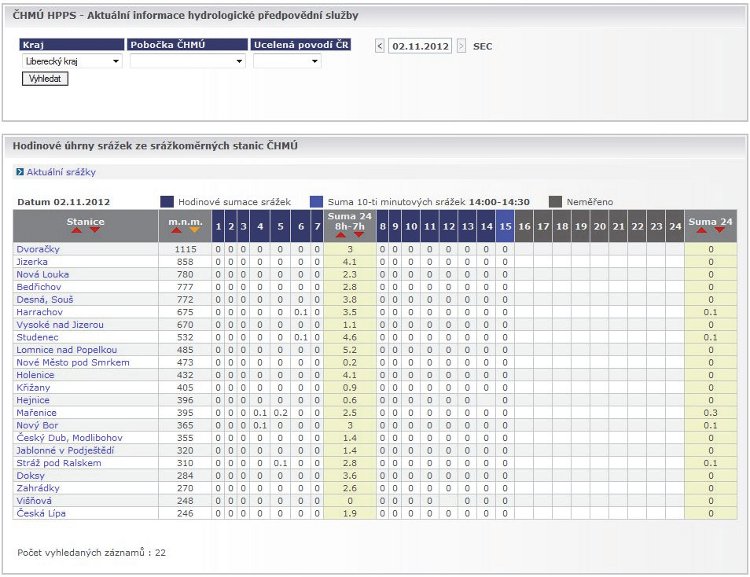This screenshot has width=750, height=577.
Task: Click the dark blue Hodinové sumace legend swatch
Action: click(167, 201)
